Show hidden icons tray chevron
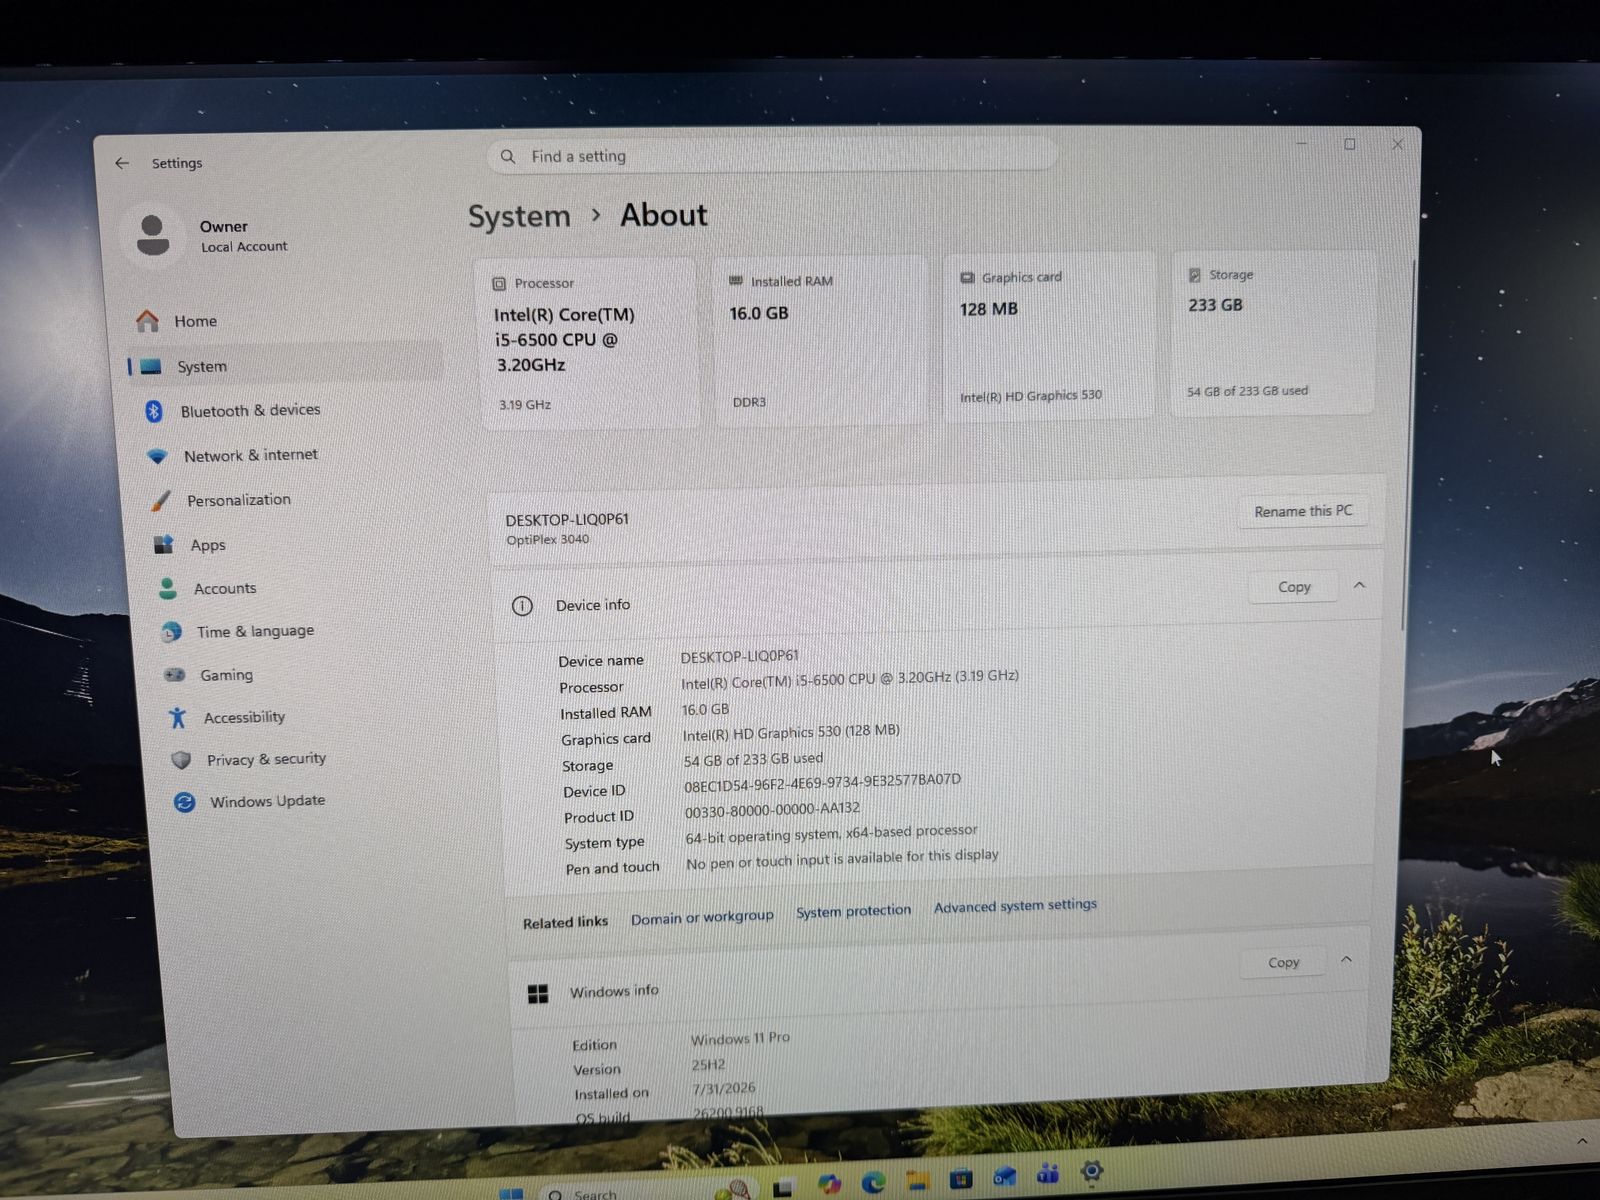The image size is (1600, 1200). pyautogui.click(x=1582, y=1141)
